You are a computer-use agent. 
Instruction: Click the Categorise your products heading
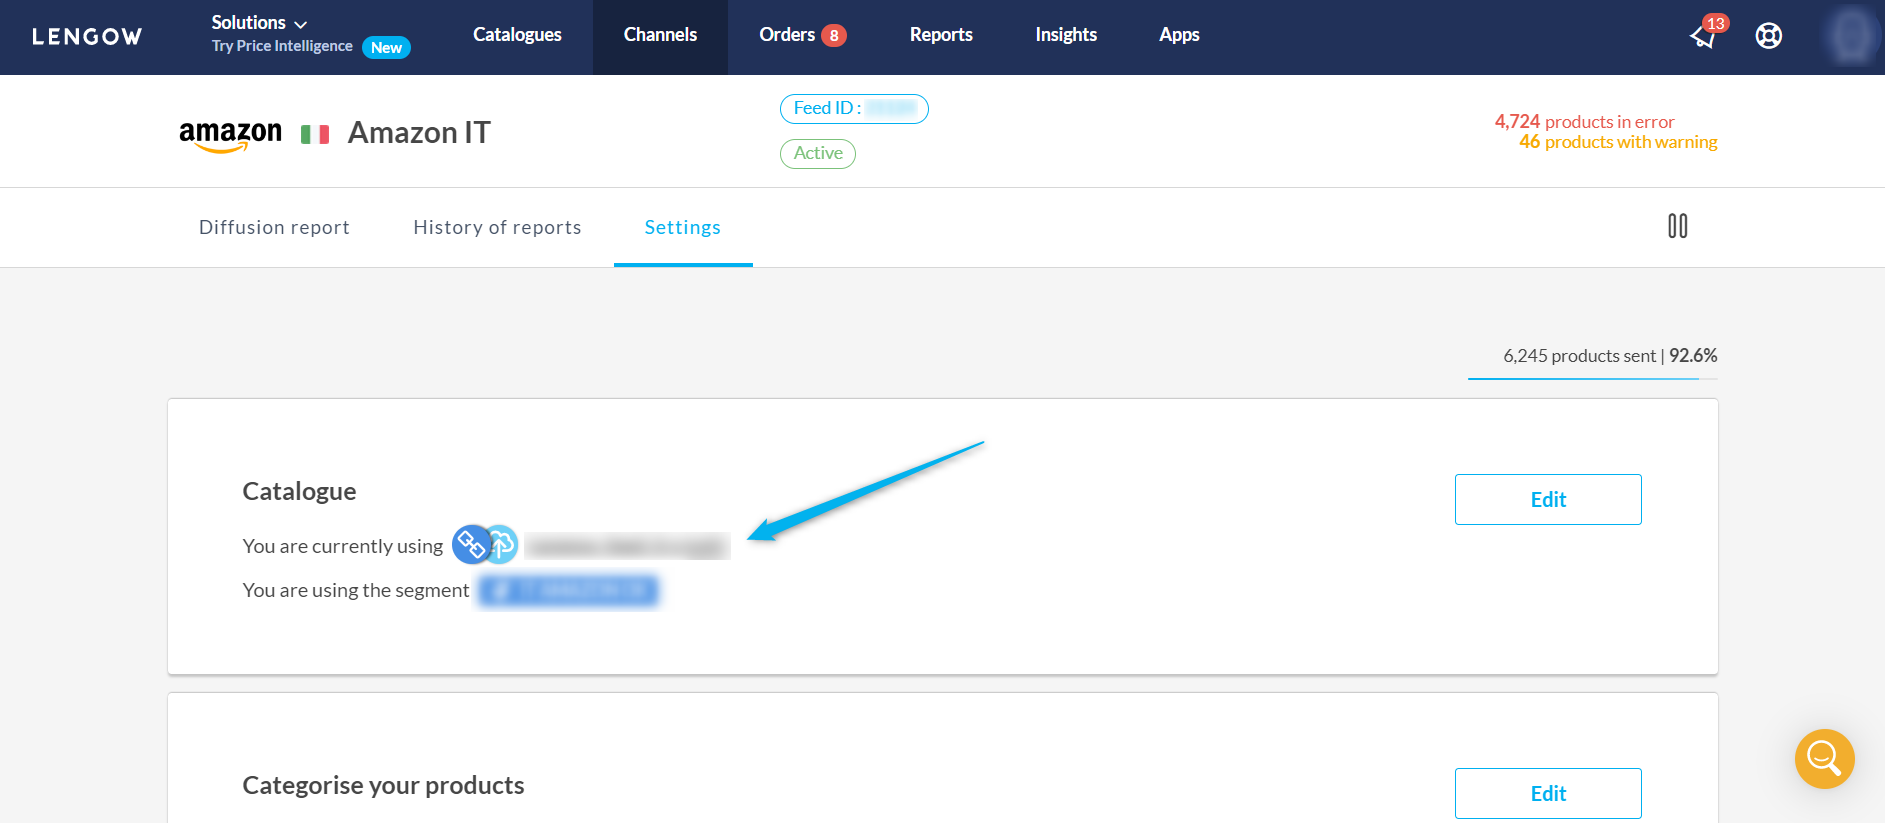[x=383, y=786]
